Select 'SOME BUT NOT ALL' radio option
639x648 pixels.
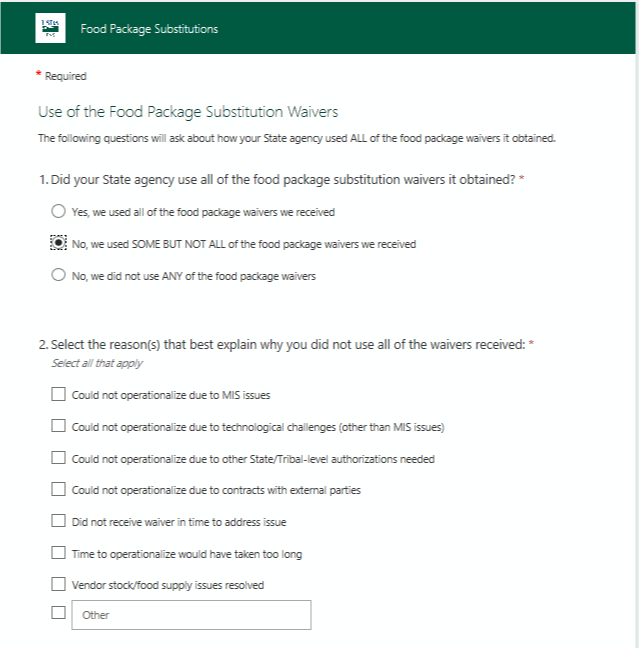58,243
